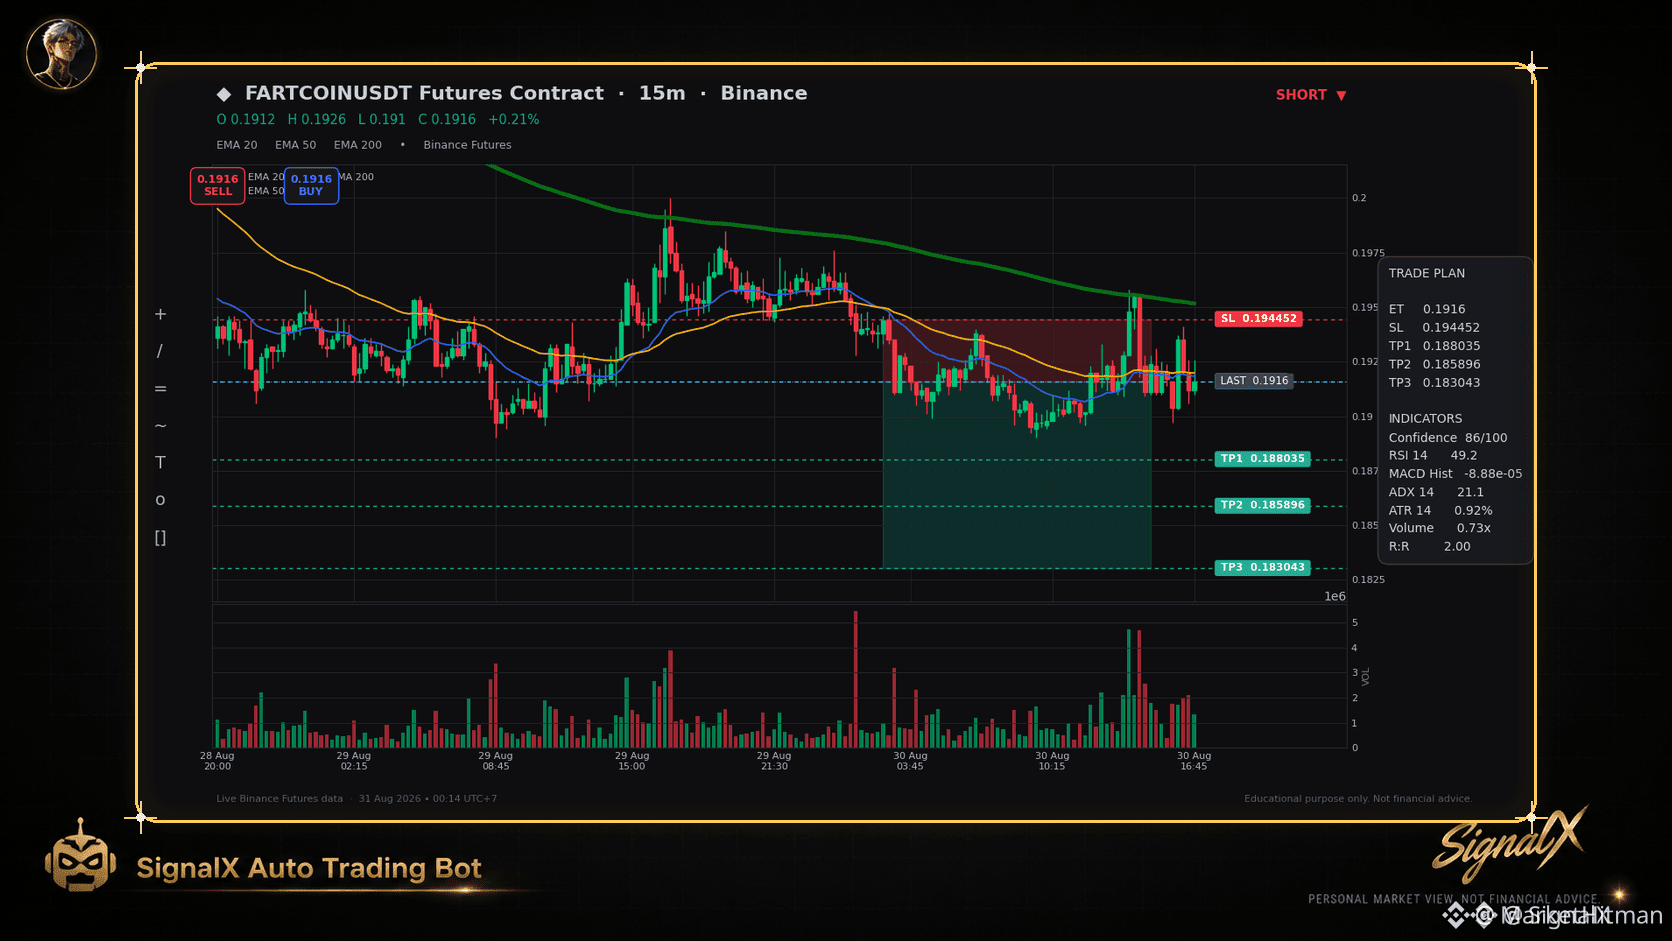Click the Binance exchange name in title
The width and height of the screenshot is (1672, 941).
click(764, 93)
